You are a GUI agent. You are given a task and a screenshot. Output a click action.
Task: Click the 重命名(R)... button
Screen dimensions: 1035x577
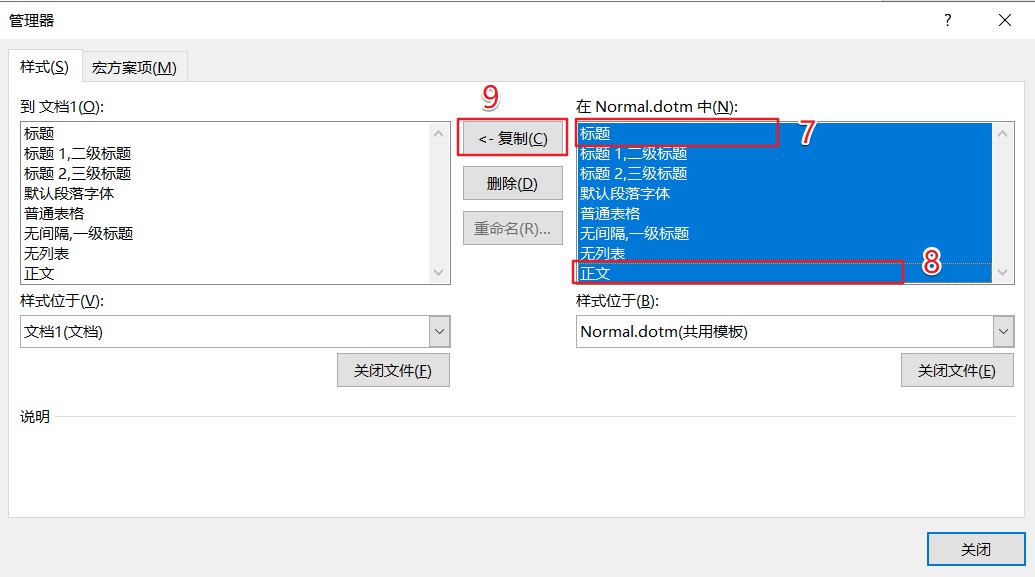pyautogui.click(x=513, y=228)
